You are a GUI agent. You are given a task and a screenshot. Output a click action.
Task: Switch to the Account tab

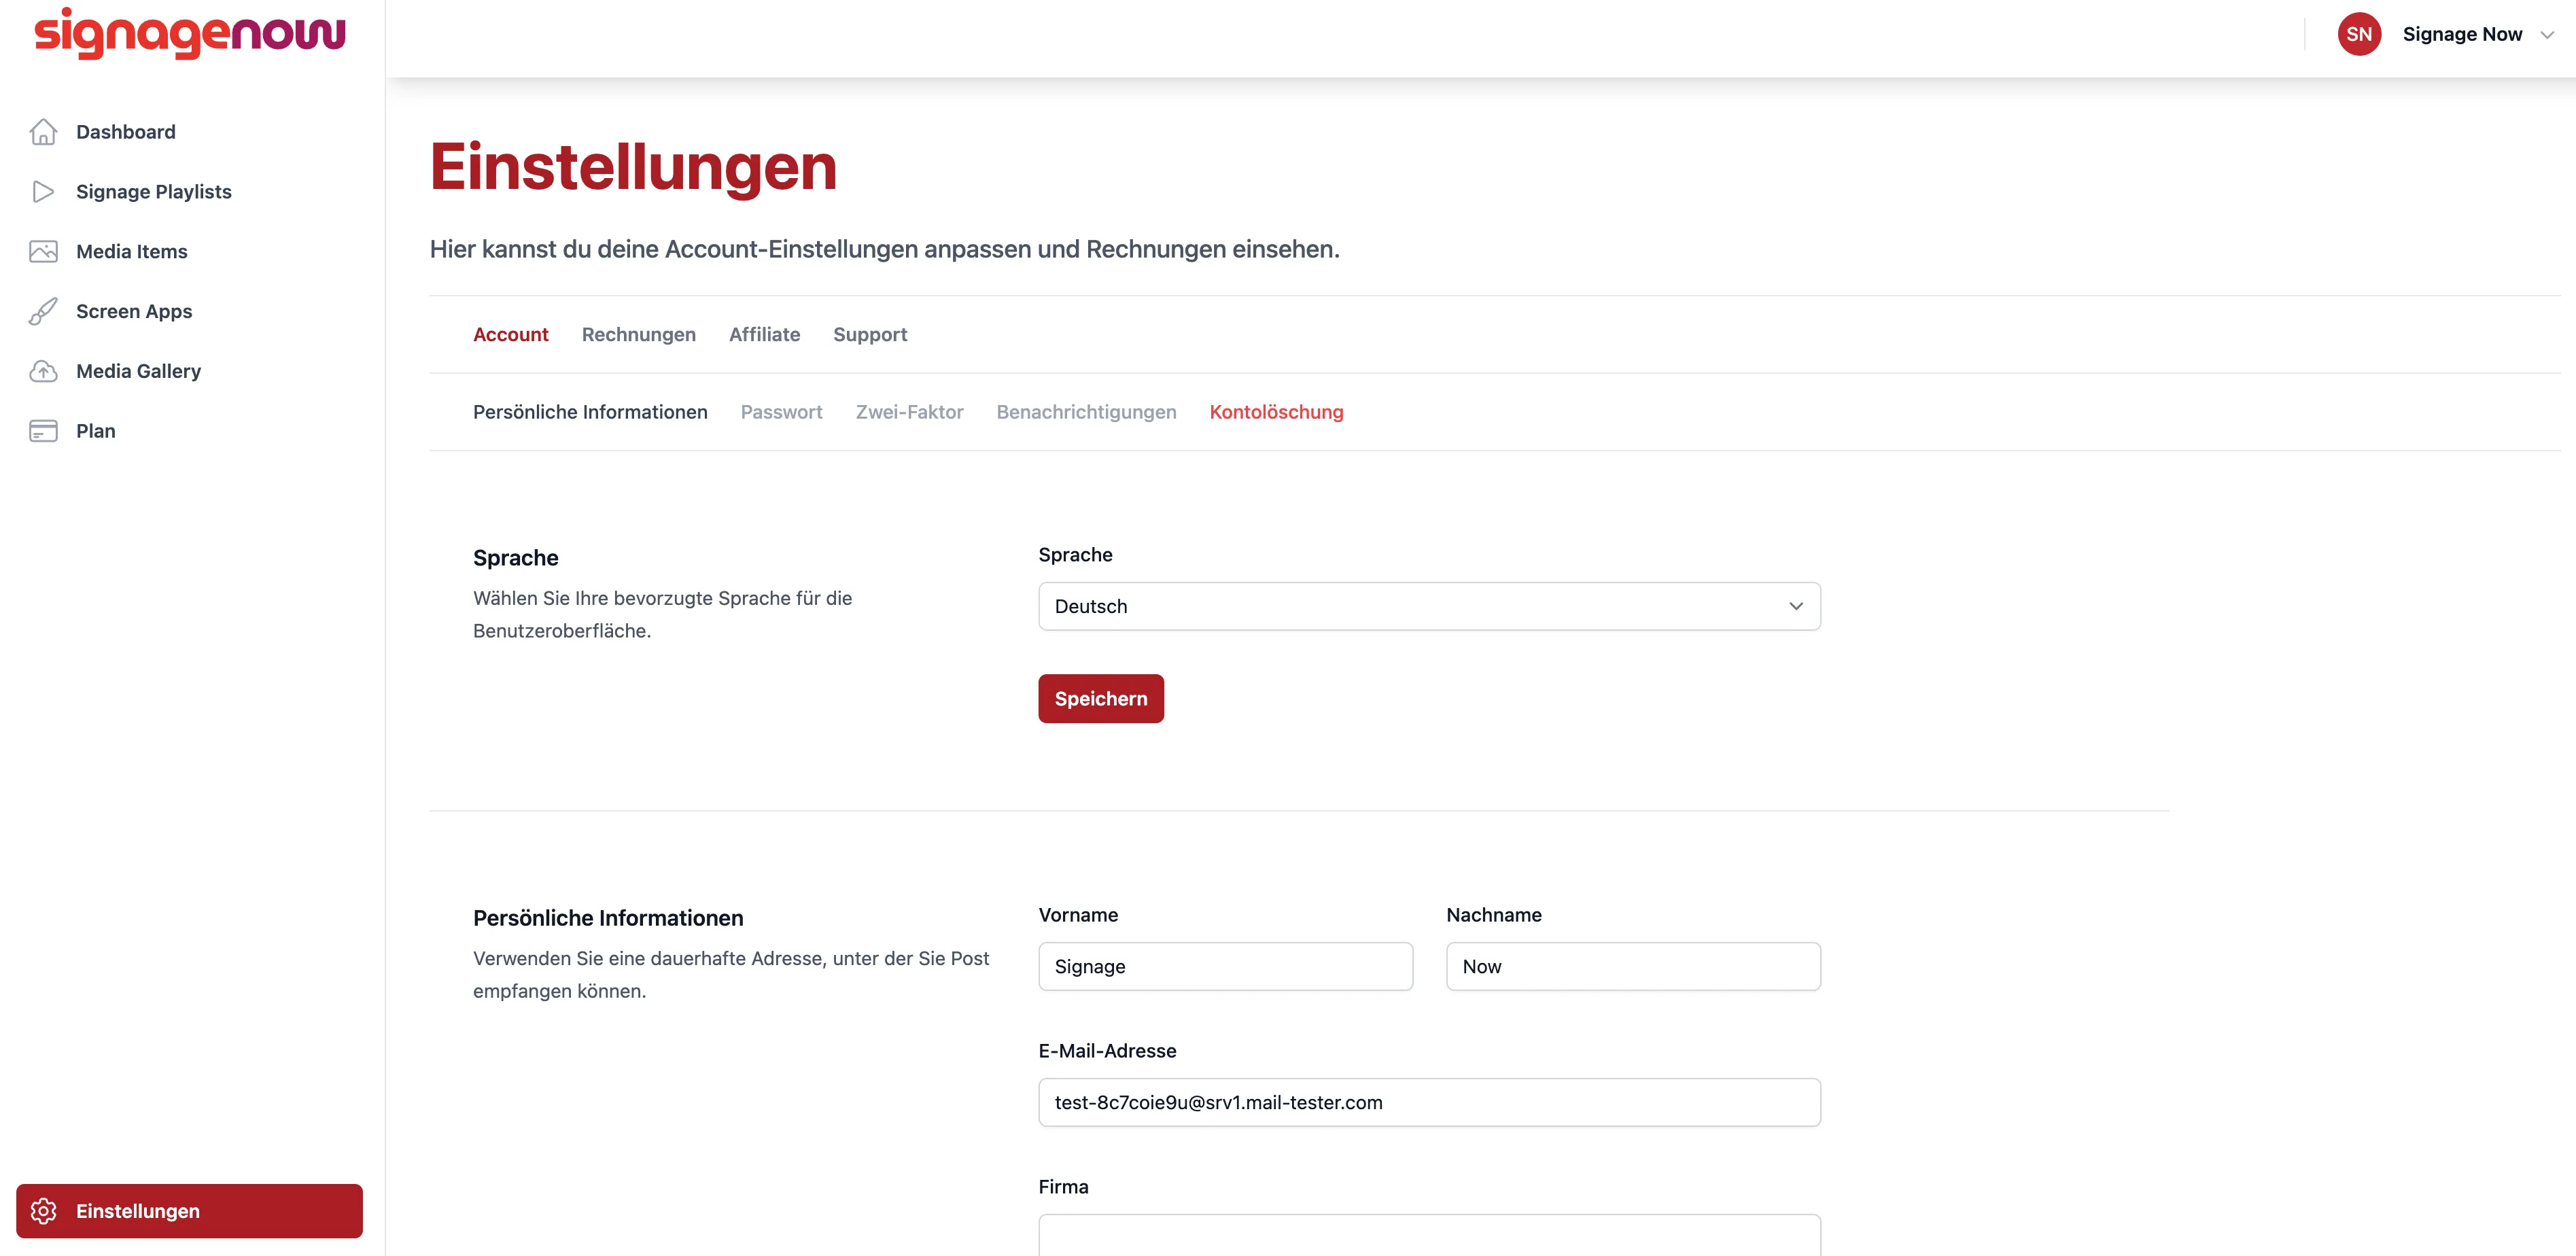(510, 335)
